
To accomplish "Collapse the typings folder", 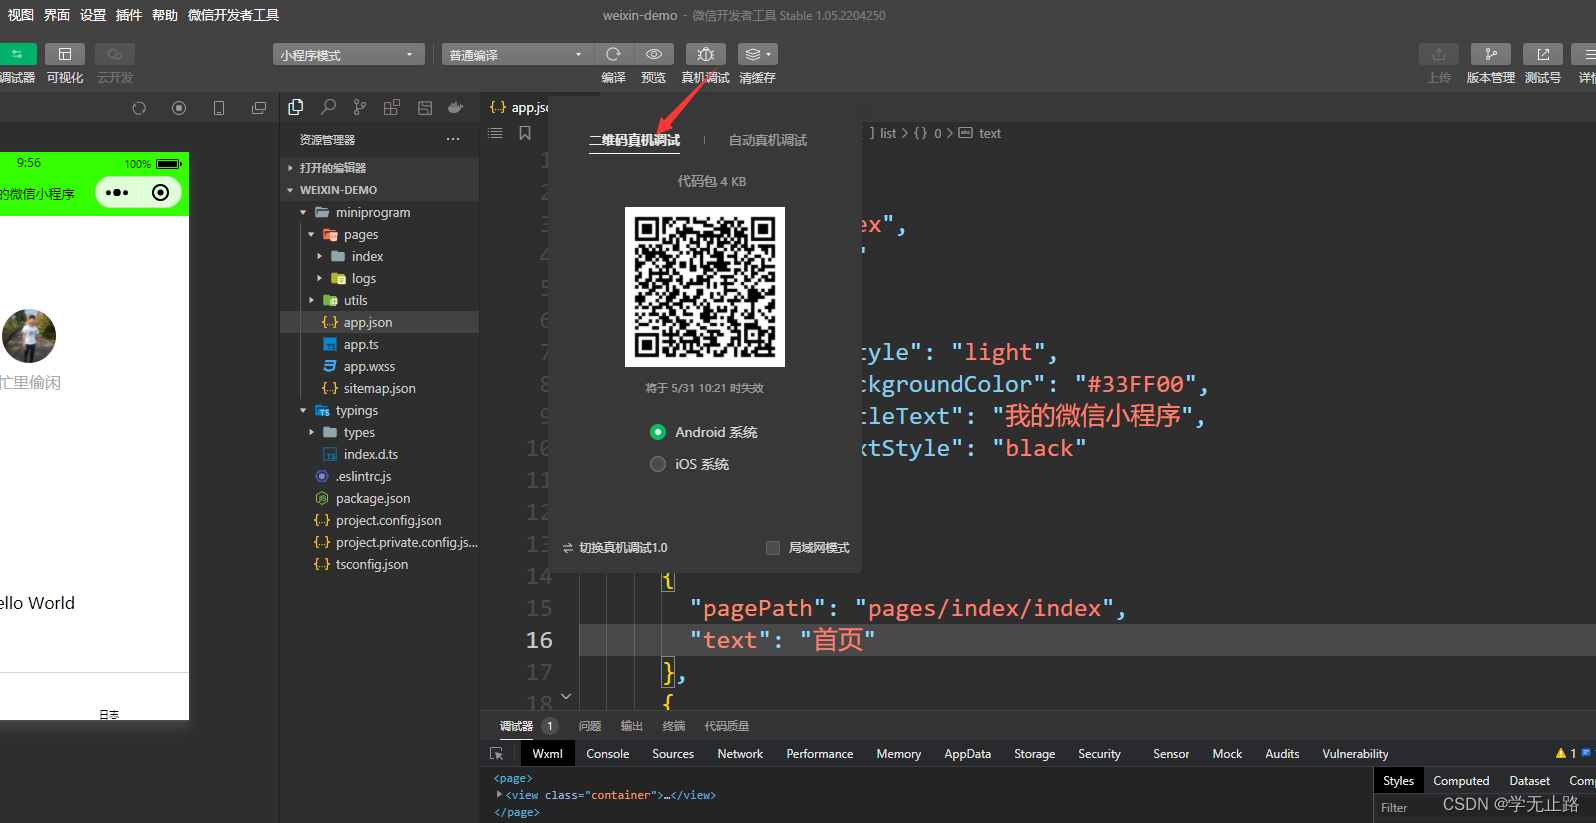I will coord(303,410).
